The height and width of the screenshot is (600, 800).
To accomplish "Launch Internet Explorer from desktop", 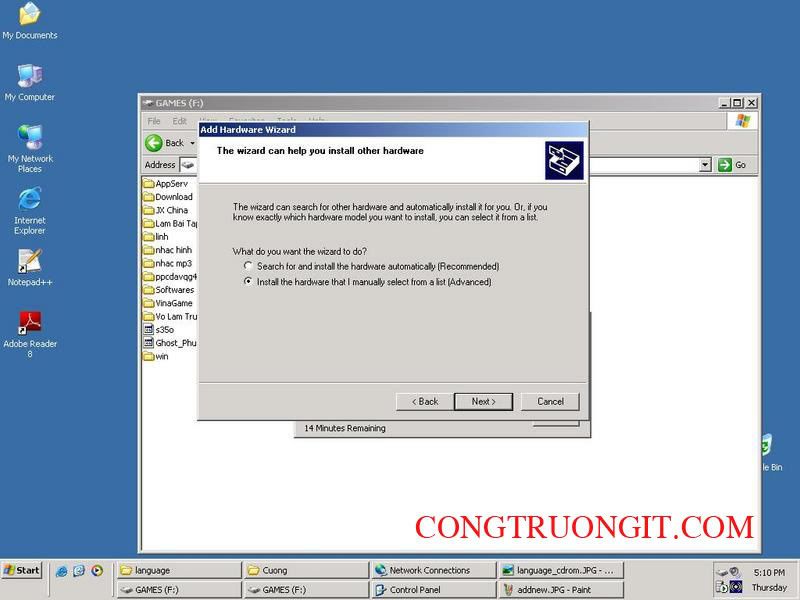I will pos(30,211).
